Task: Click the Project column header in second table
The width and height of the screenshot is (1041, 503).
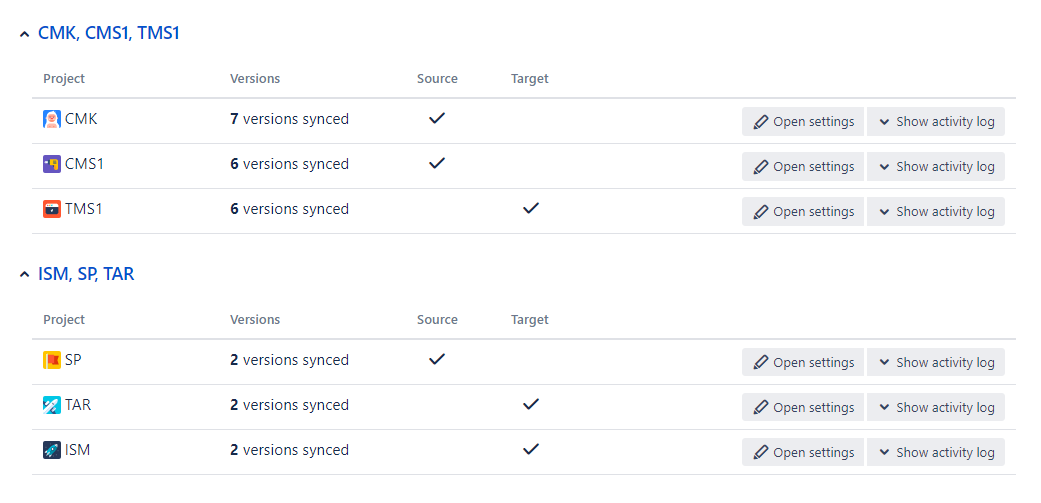Action: [x=64, y=320]
